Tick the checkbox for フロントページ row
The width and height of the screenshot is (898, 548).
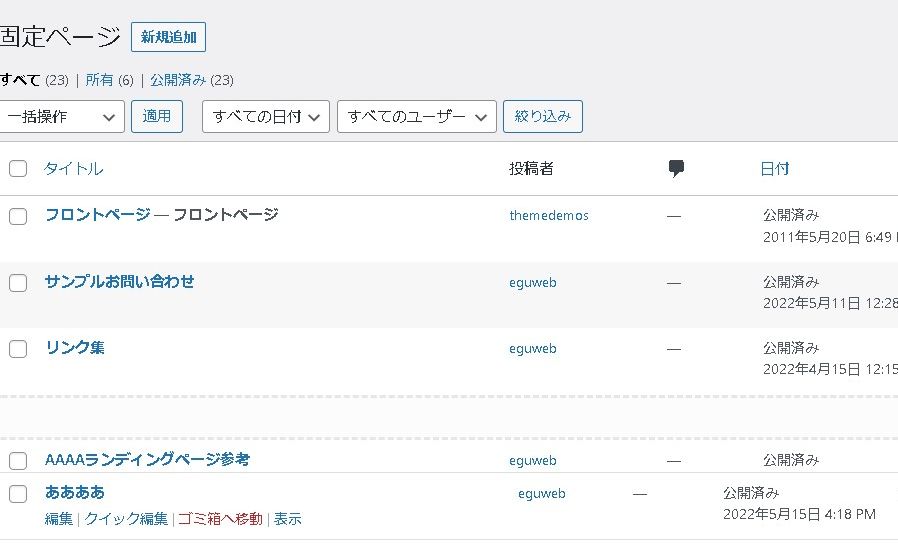point(18,216)
